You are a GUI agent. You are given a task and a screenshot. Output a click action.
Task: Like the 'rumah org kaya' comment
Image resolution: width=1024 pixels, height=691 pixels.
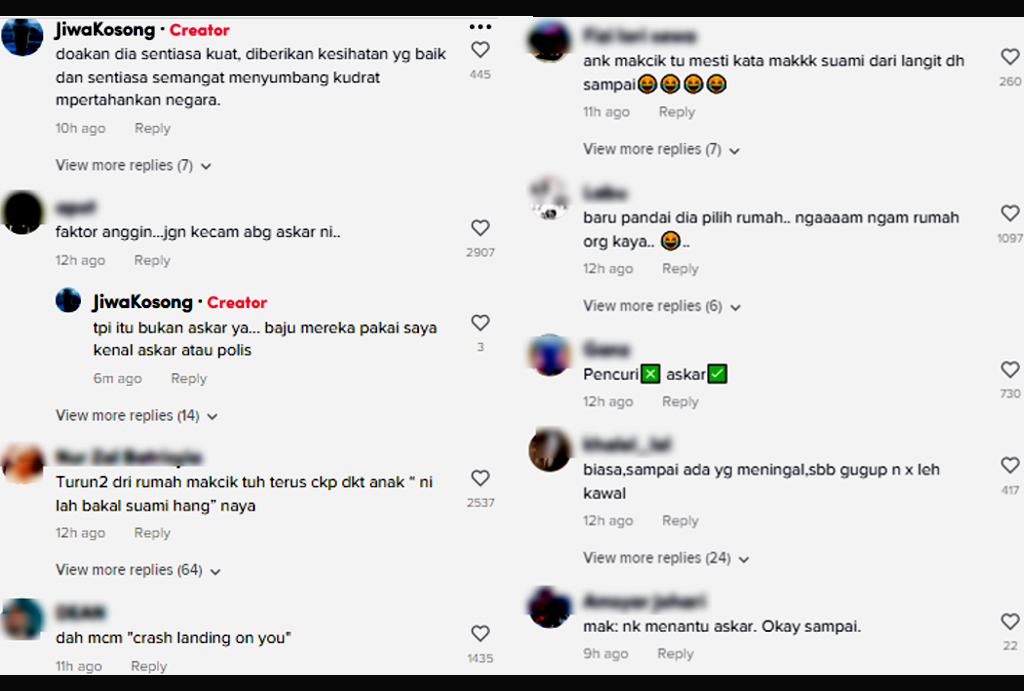[1010, 213]
